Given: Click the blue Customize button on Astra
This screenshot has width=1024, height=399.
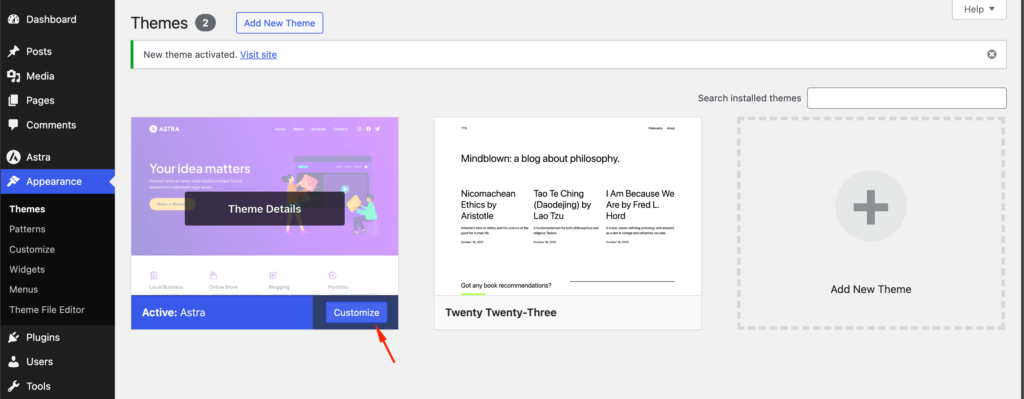Looking at the screenshot, I should tap(357, 312).
